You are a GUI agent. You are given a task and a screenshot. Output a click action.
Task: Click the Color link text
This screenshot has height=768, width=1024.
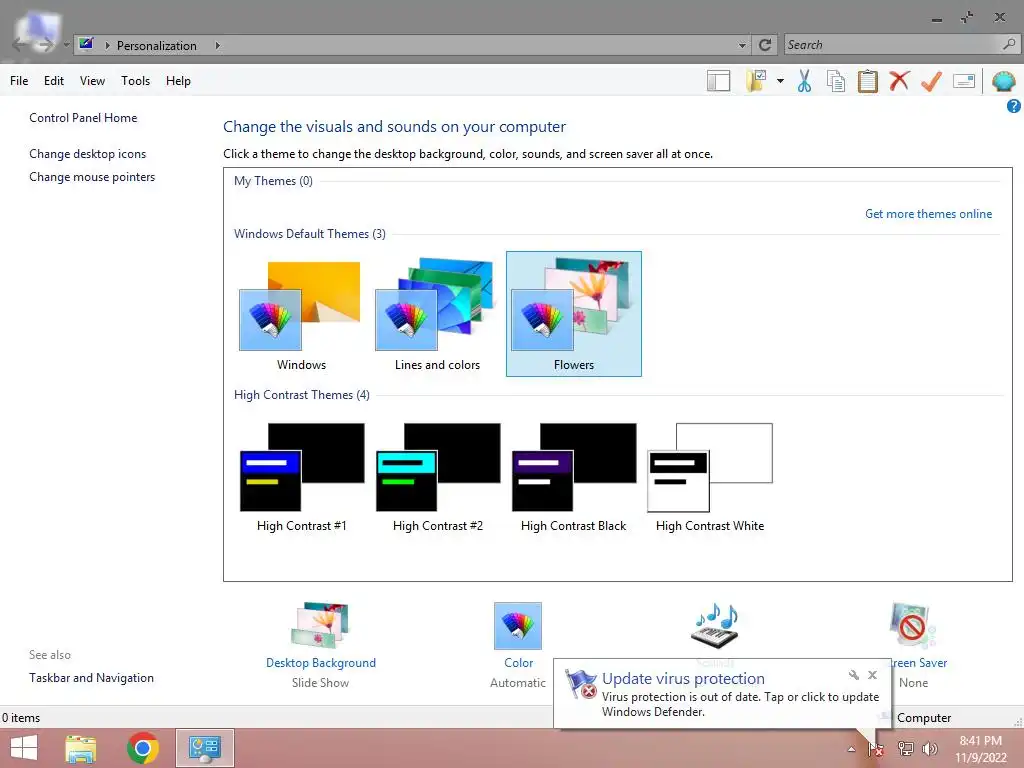pos(519,663)
